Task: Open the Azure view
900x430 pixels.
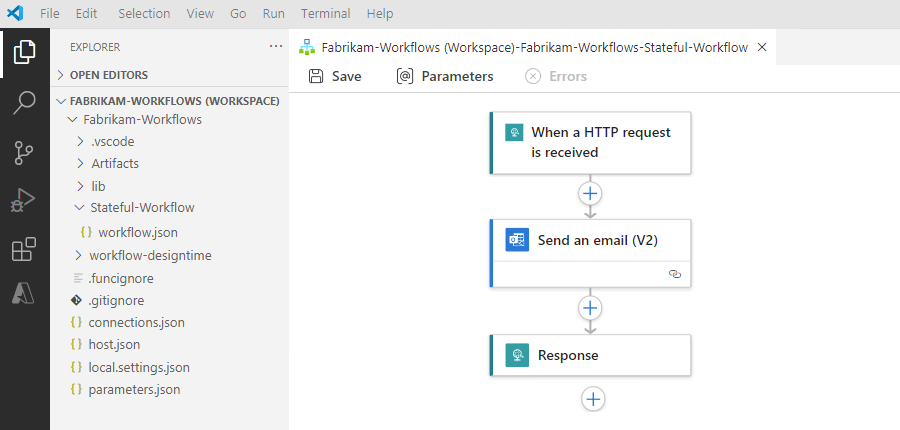Action: [x=24, y=293]
